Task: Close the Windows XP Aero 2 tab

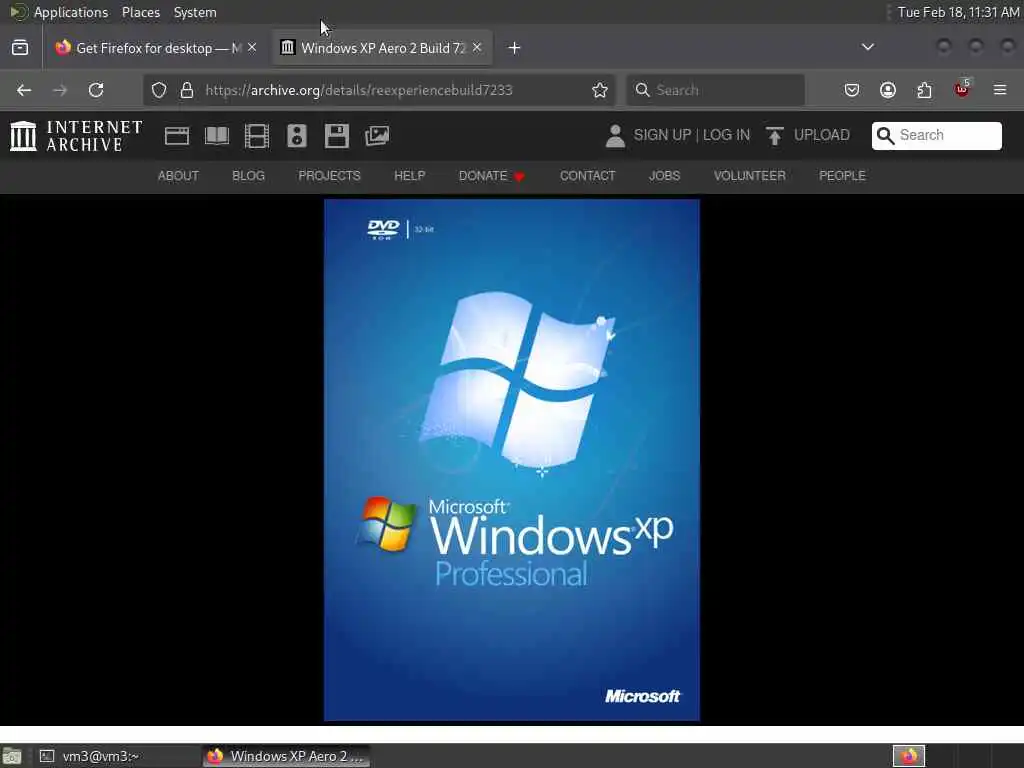Action: click(x=477, y=47)
